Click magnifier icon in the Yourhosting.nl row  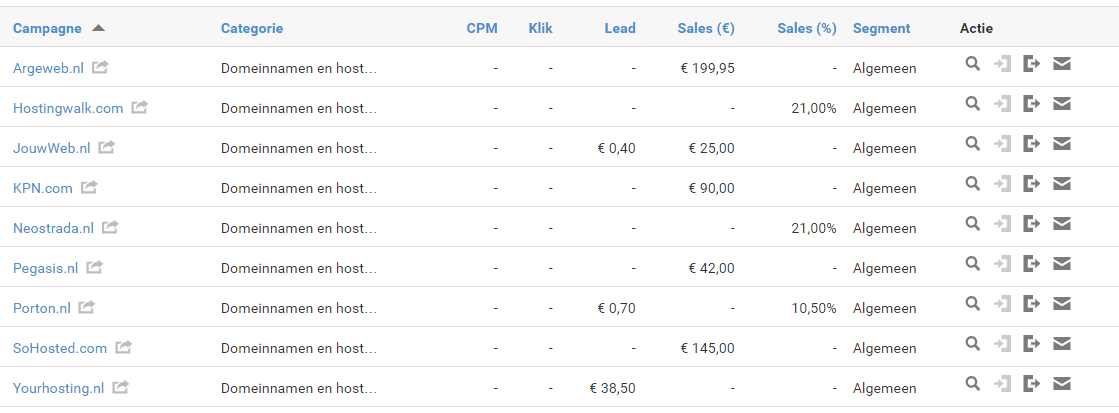click(972, 384)
